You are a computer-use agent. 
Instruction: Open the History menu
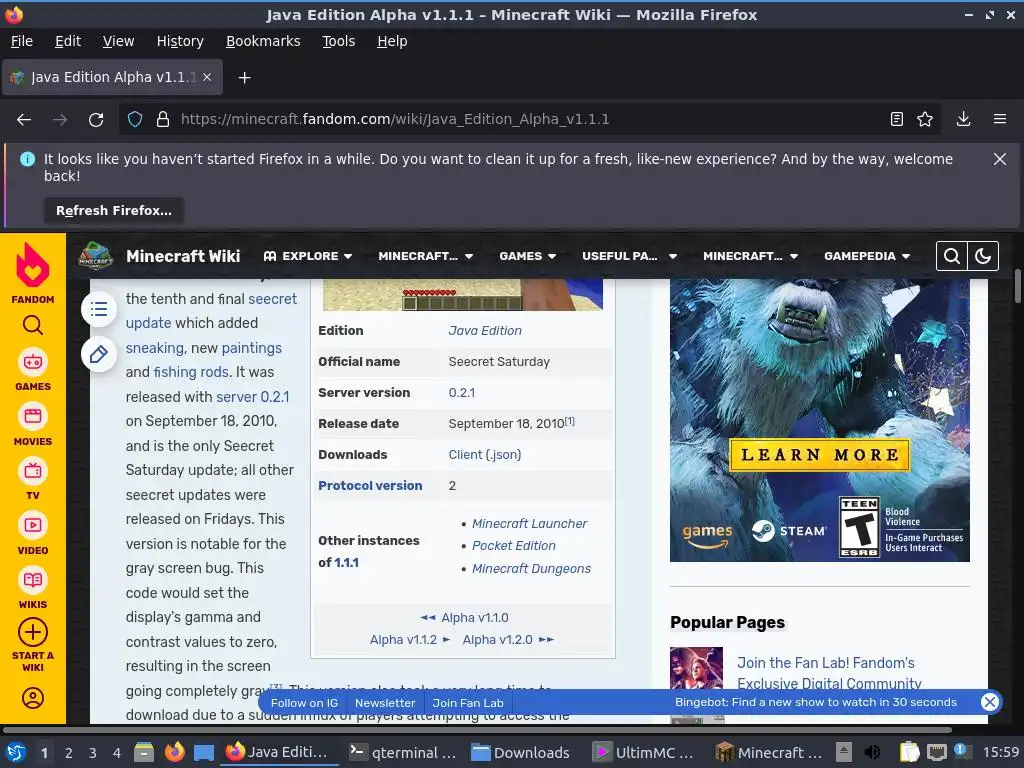(x=180, y=41)
